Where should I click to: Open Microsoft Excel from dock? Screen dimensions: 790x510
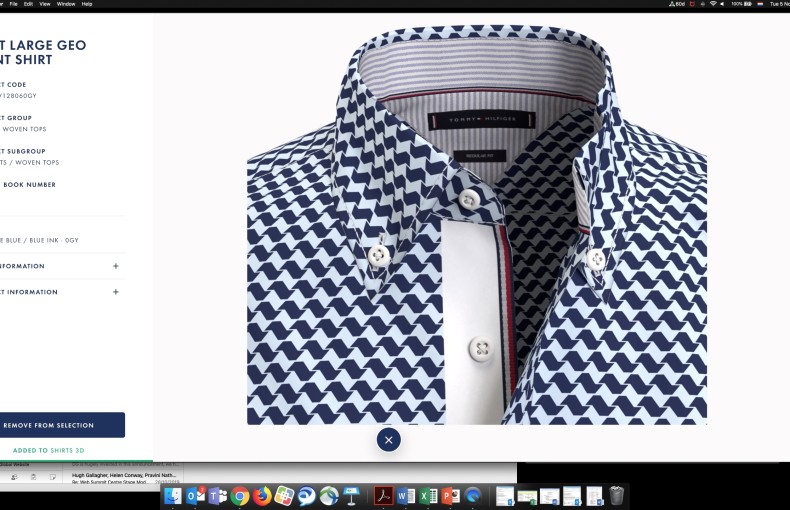[427, 496]
